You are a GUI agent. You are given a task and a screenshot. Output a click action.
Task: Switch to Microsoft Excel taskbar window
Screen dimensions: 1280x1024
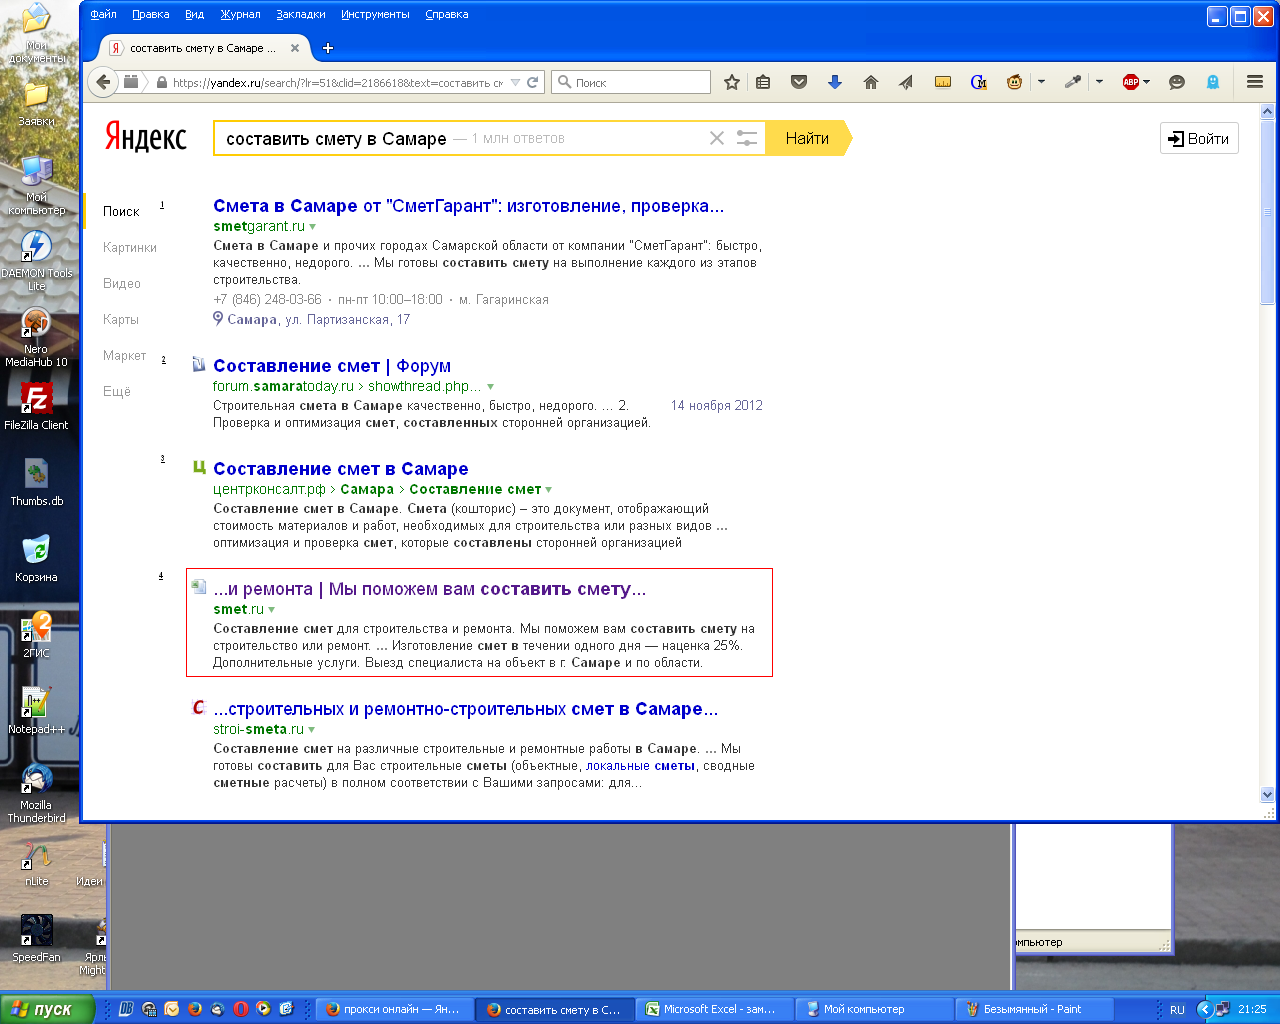(x=716, y=1009)
